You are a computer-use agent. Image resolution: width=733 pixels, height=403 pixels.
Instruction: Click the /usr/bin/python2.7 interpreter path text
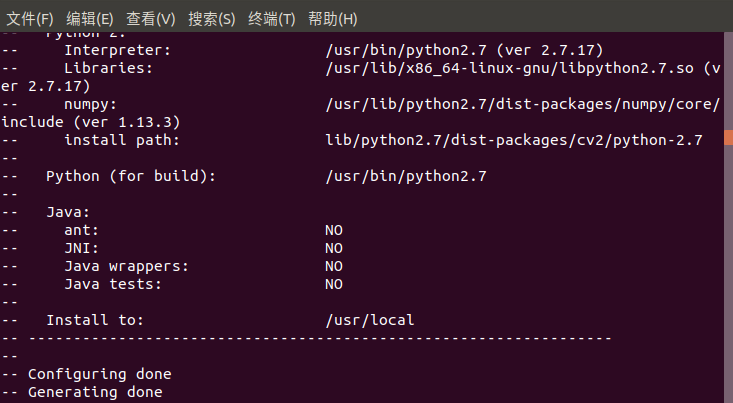tap(406, 50)
